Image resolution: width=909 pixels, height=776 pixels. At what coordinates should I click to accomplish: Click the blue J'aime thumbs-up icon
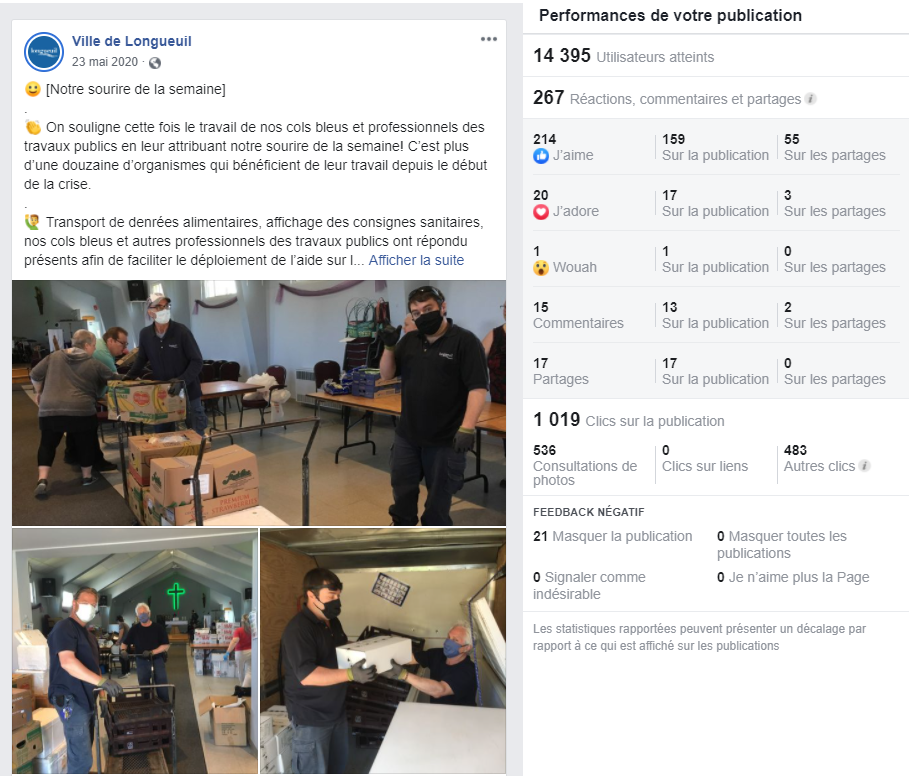point(541,155)
